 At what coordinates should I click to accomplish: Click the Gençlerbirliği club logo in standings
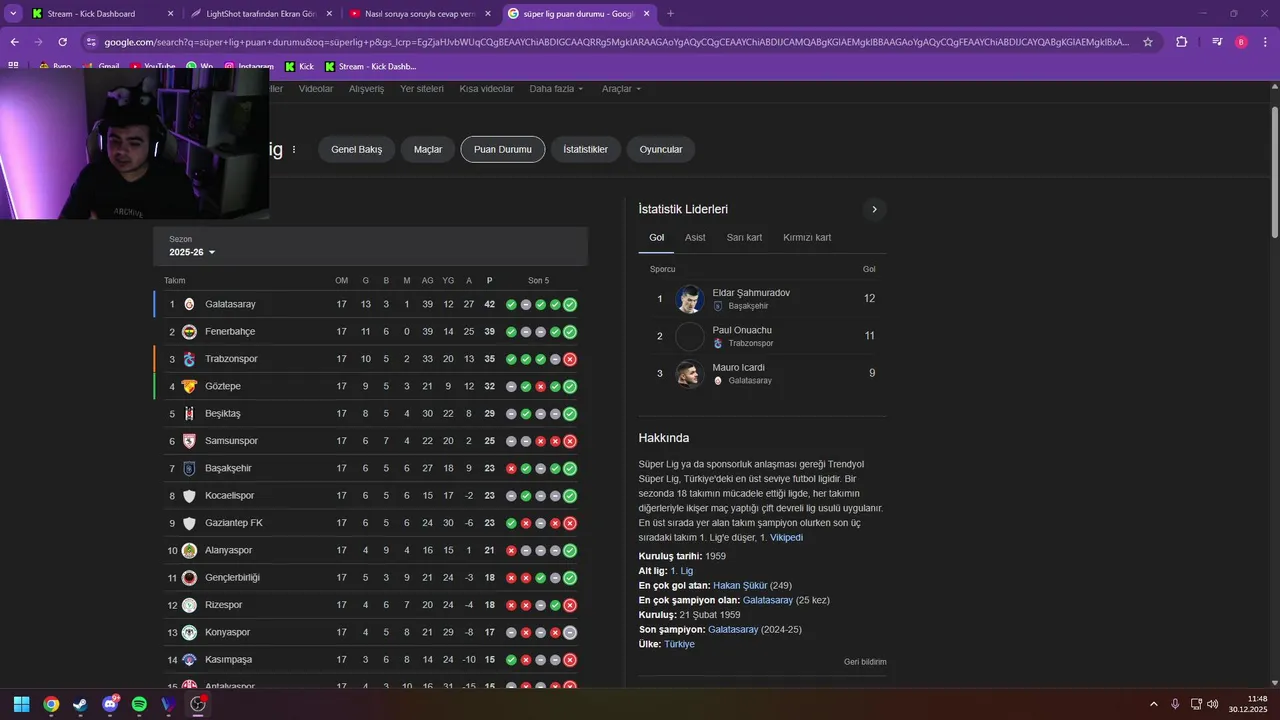pyautogui.click(x=189, y=578)
